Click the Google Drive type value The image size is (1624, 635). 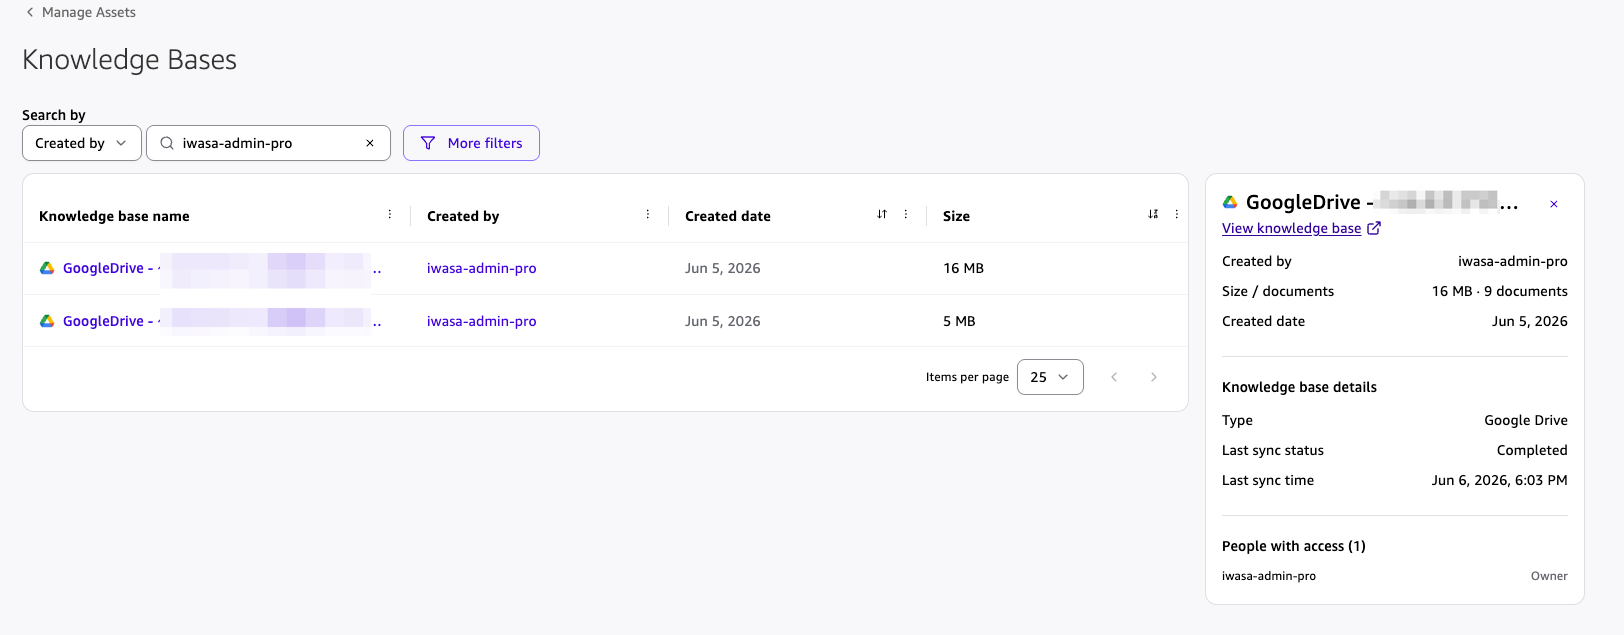(1526, 420)
